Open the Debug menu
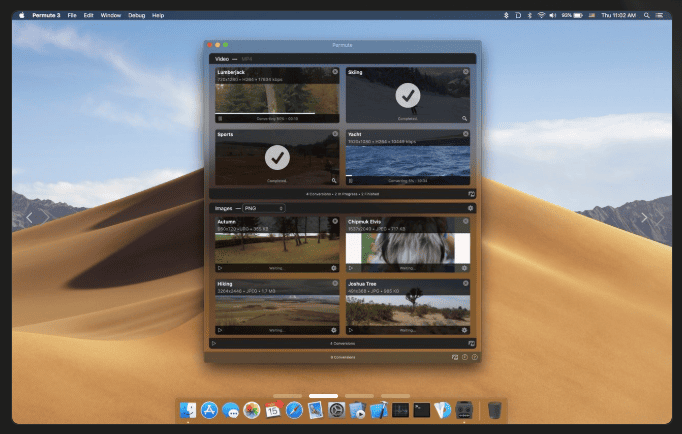Screen dimensions: 682x434 coord(136,15)
